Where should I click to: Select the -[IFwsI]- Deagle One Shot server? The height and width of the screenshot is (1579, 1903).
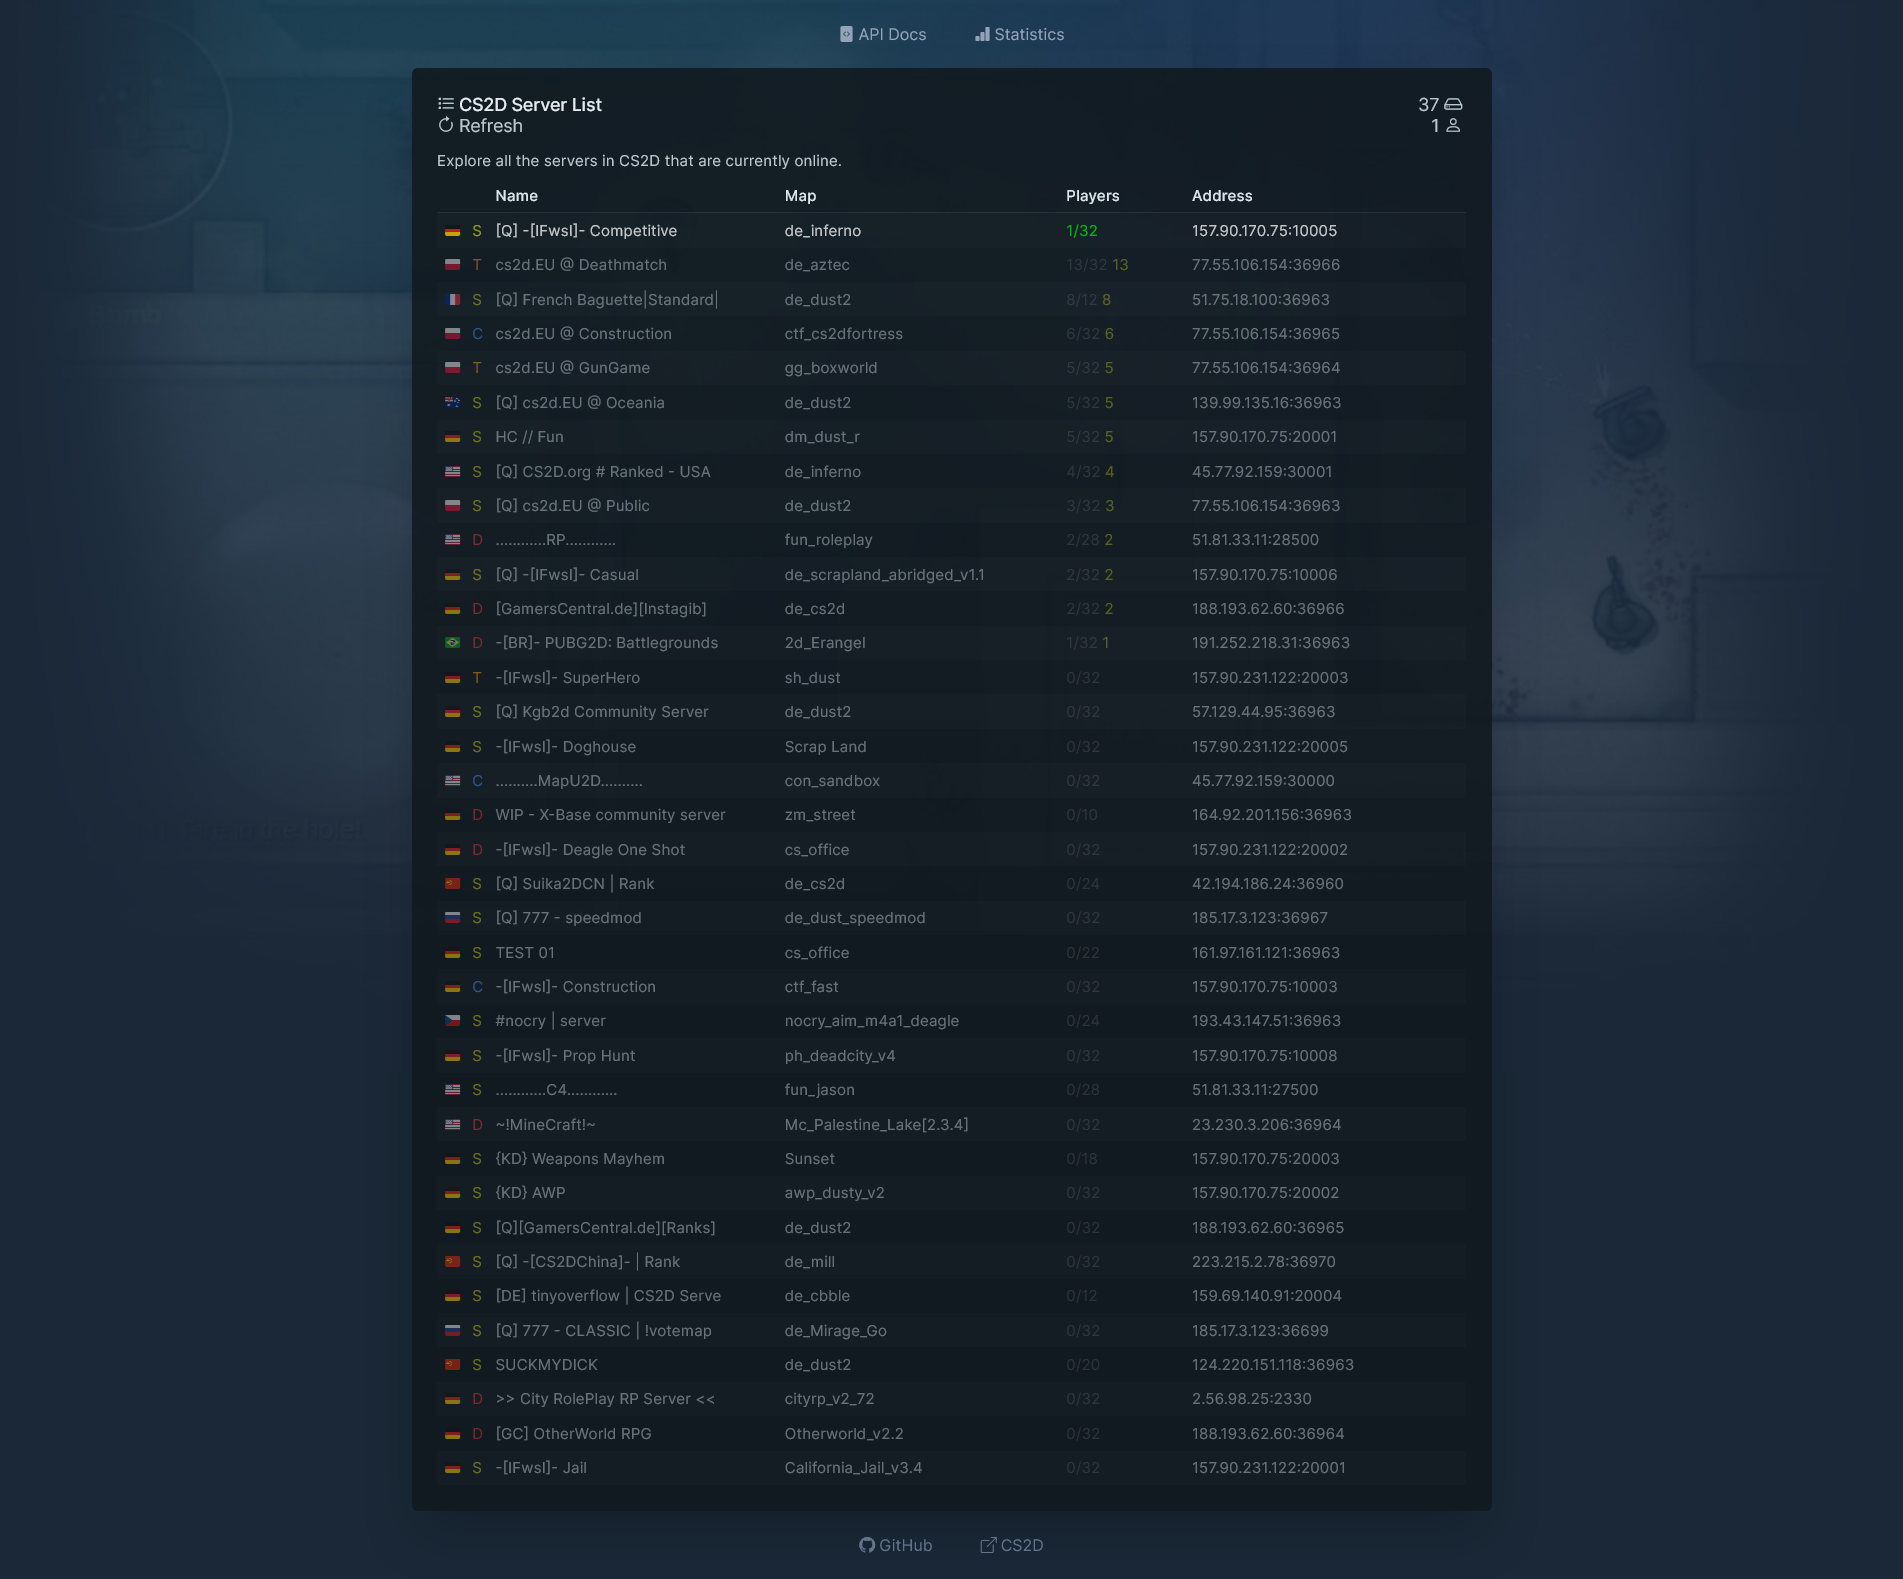coord(590,850)
